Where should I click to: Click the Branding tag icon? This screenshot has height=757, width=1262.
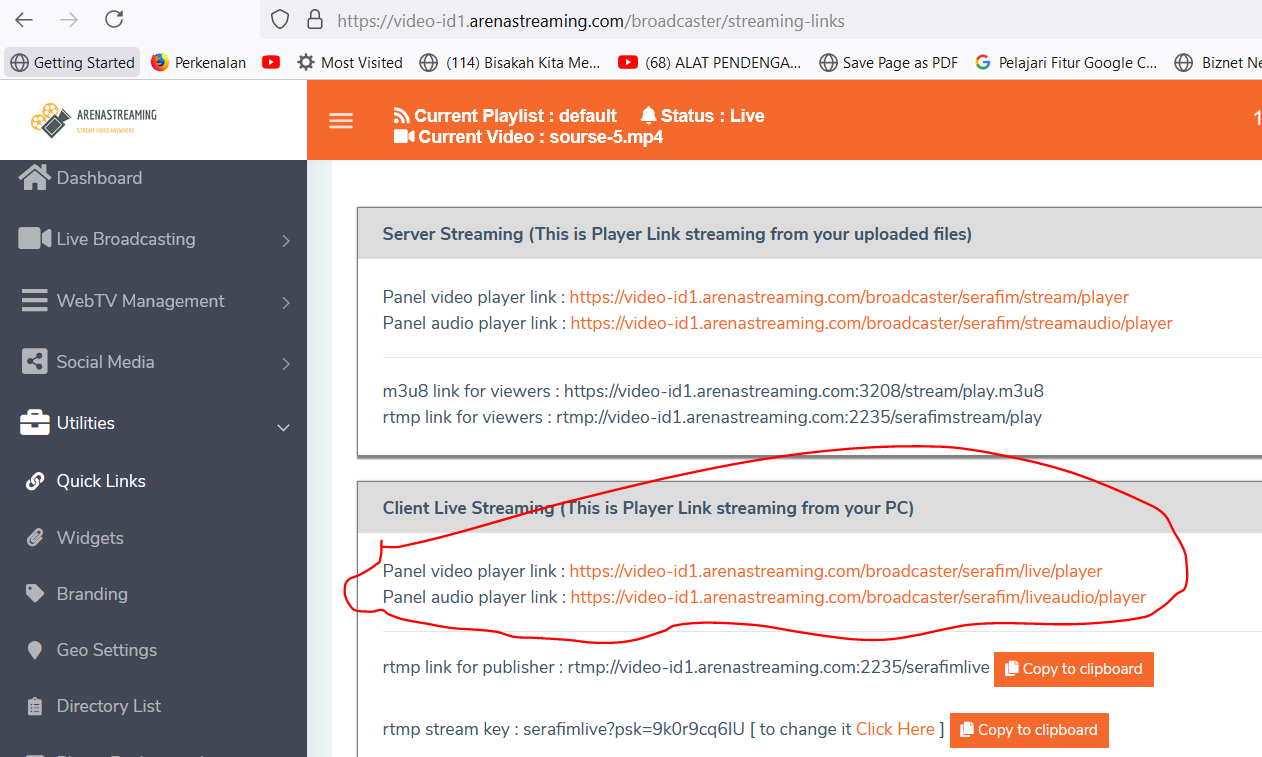(35, 594)
